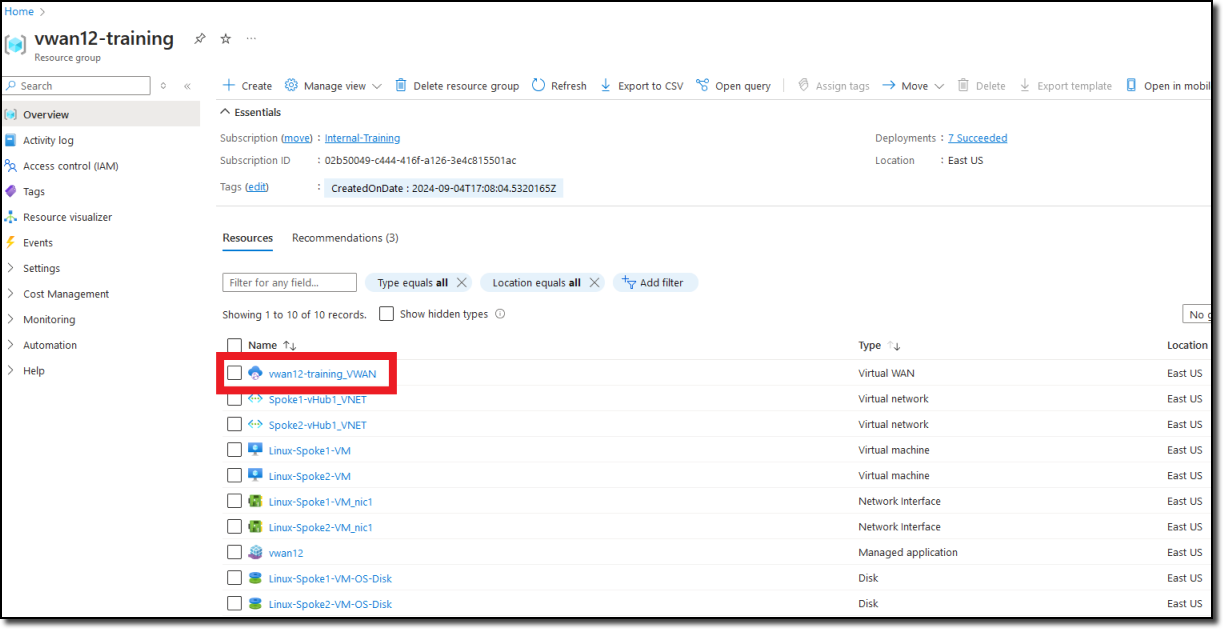Click the CreatedOnDate tag value
This screenshot has width=1223, height=629.
point(444,188)
